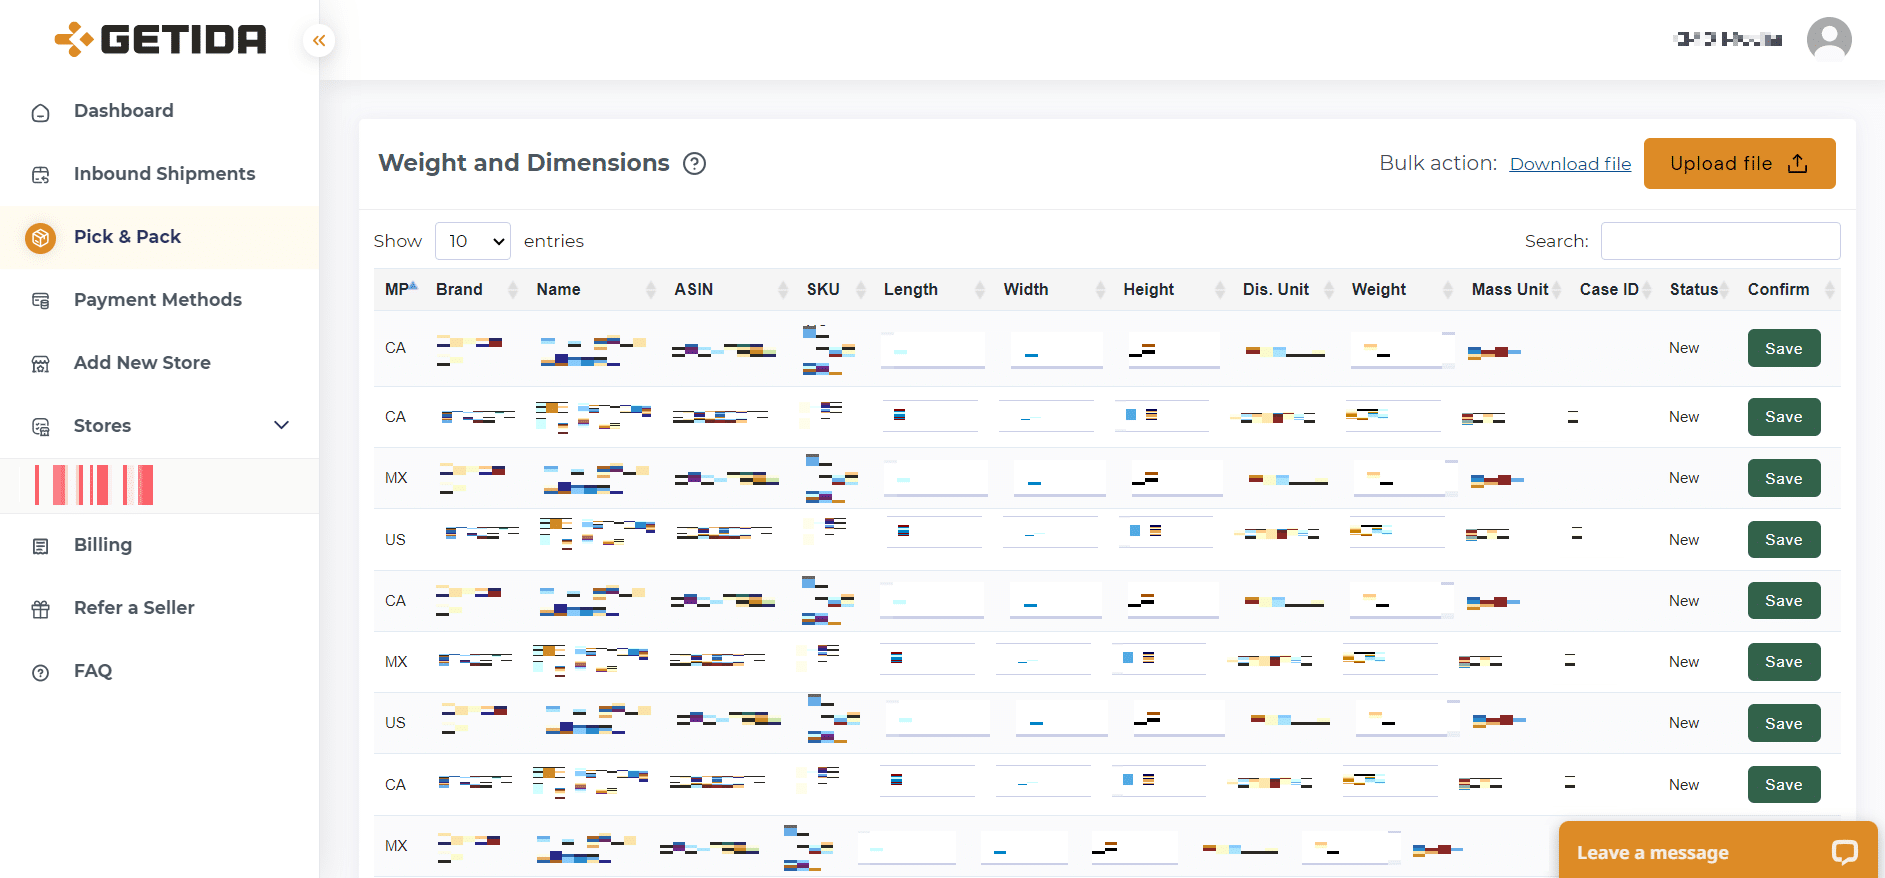Open the user profile avatar icon
The height and width of the screenshot is (878, 1885).
1829,40
